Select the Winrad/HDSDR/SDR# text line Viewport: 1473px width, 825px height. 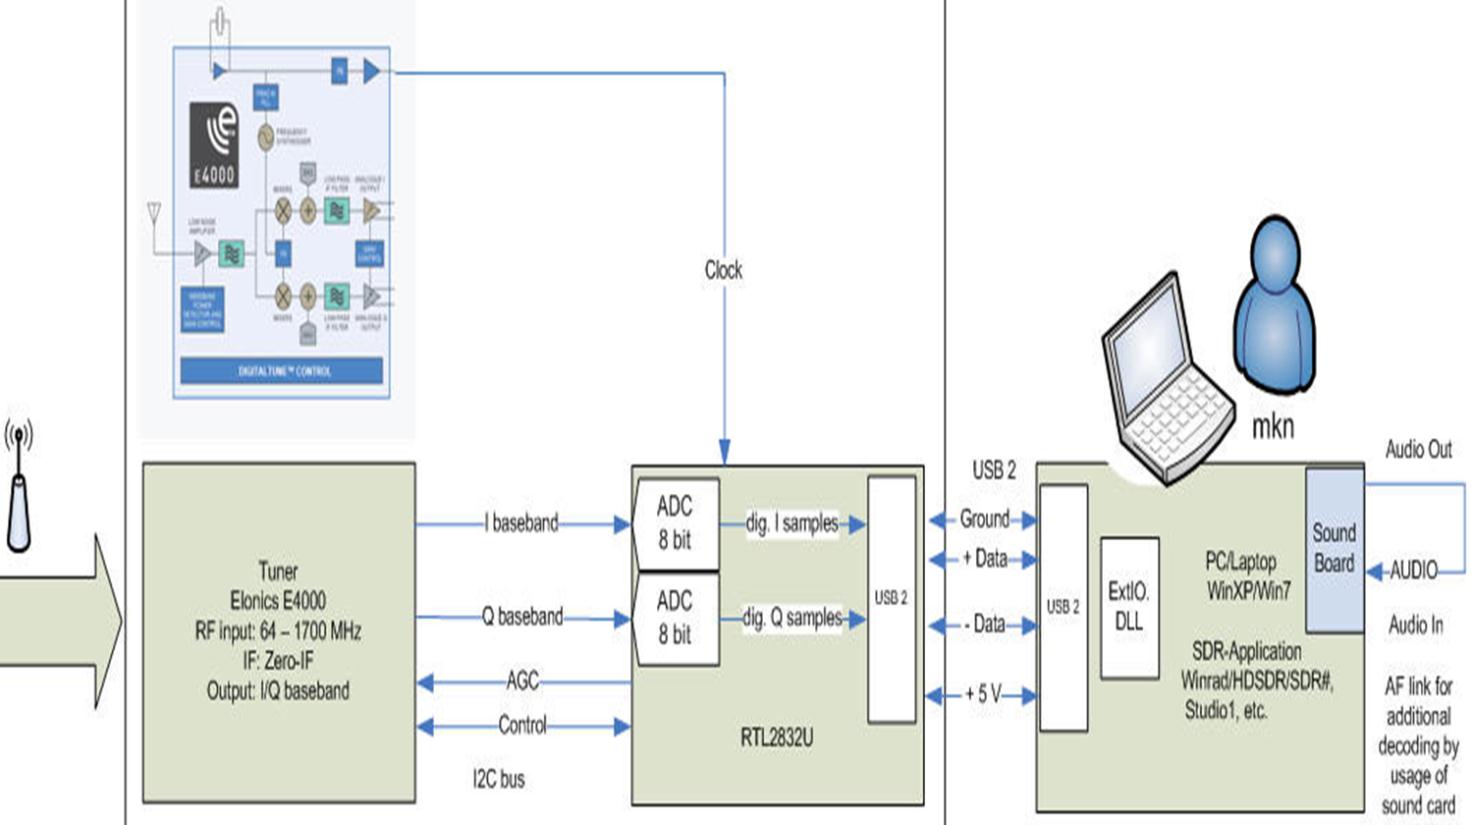pos(1257,682)
